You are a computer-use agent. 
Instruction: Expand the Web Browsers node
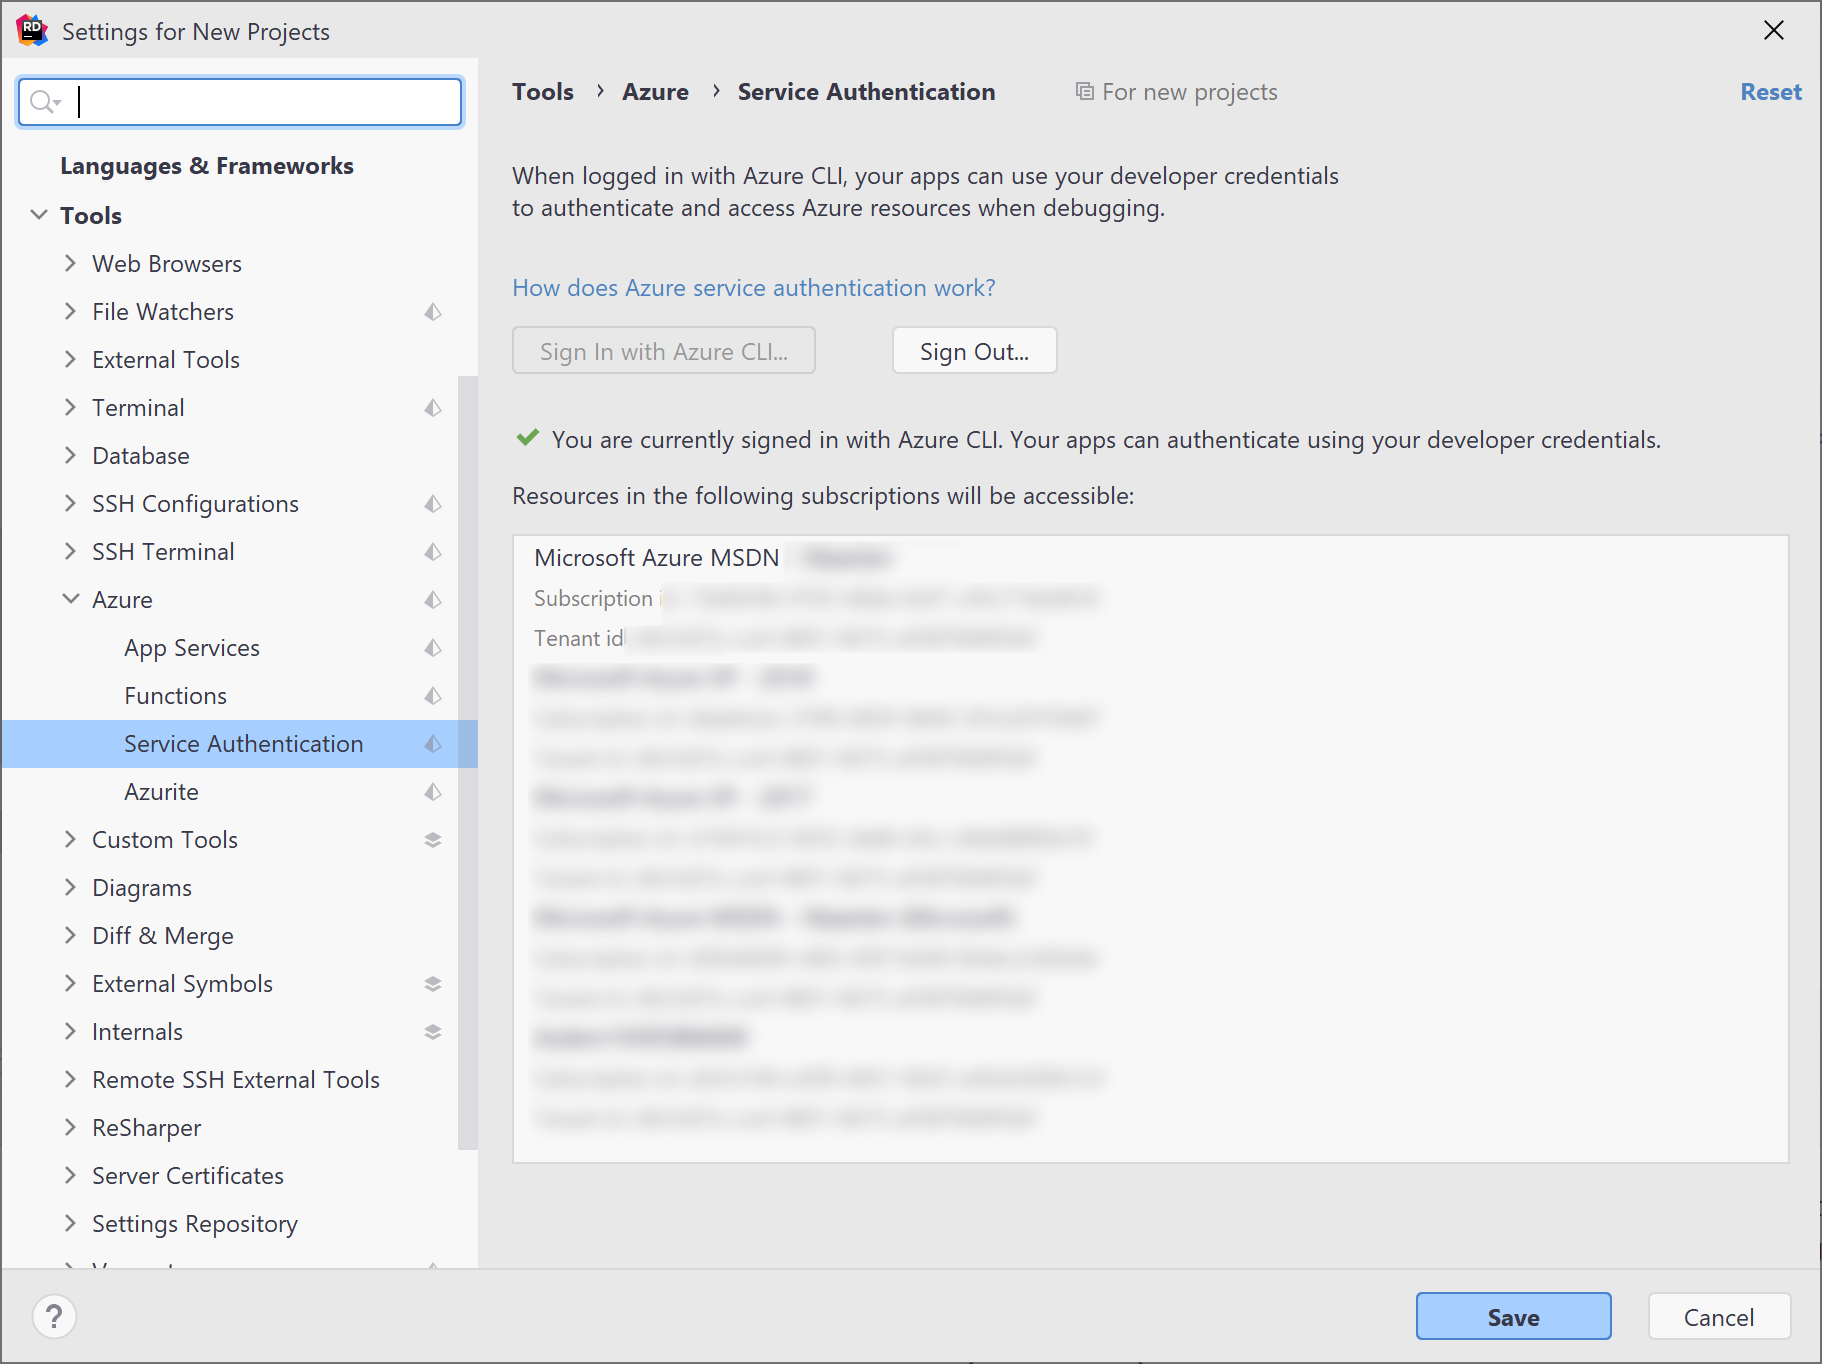(70, 263)
